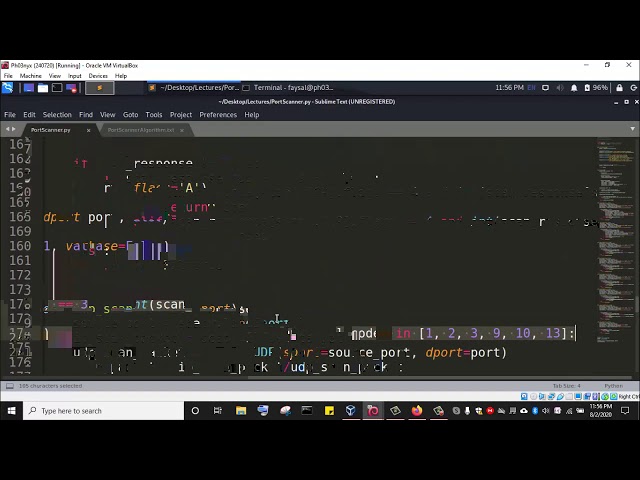Click the previous tab arrow

pyautogui.click(x=7, y=129)
